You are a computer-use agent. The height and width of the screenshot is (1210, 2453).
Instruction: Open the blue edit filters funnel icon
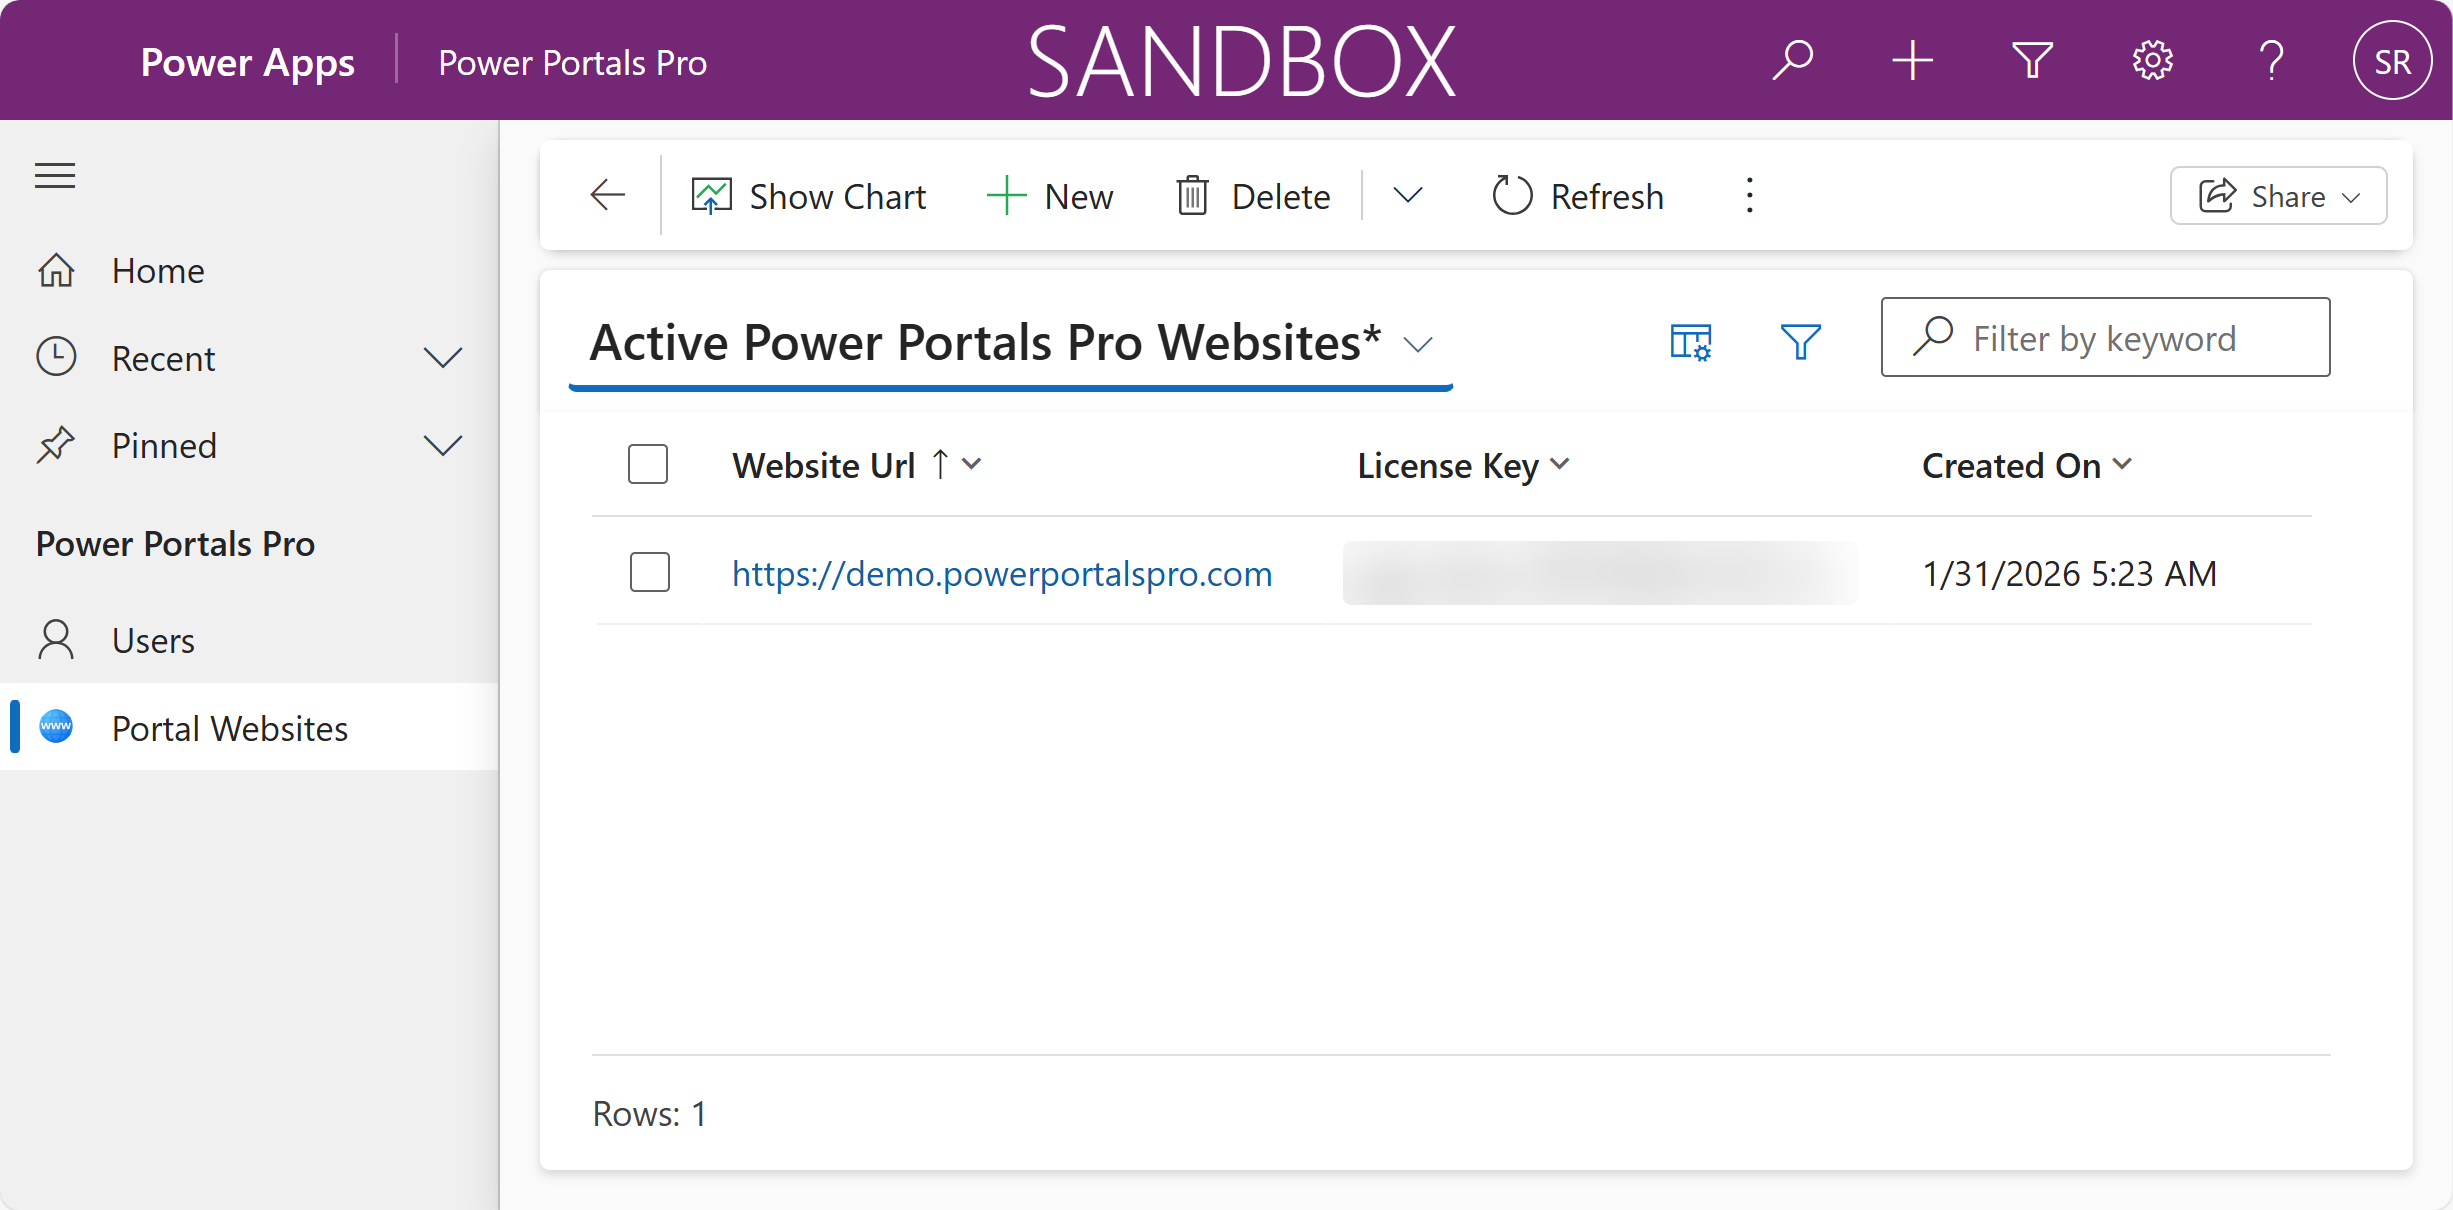1800,342
